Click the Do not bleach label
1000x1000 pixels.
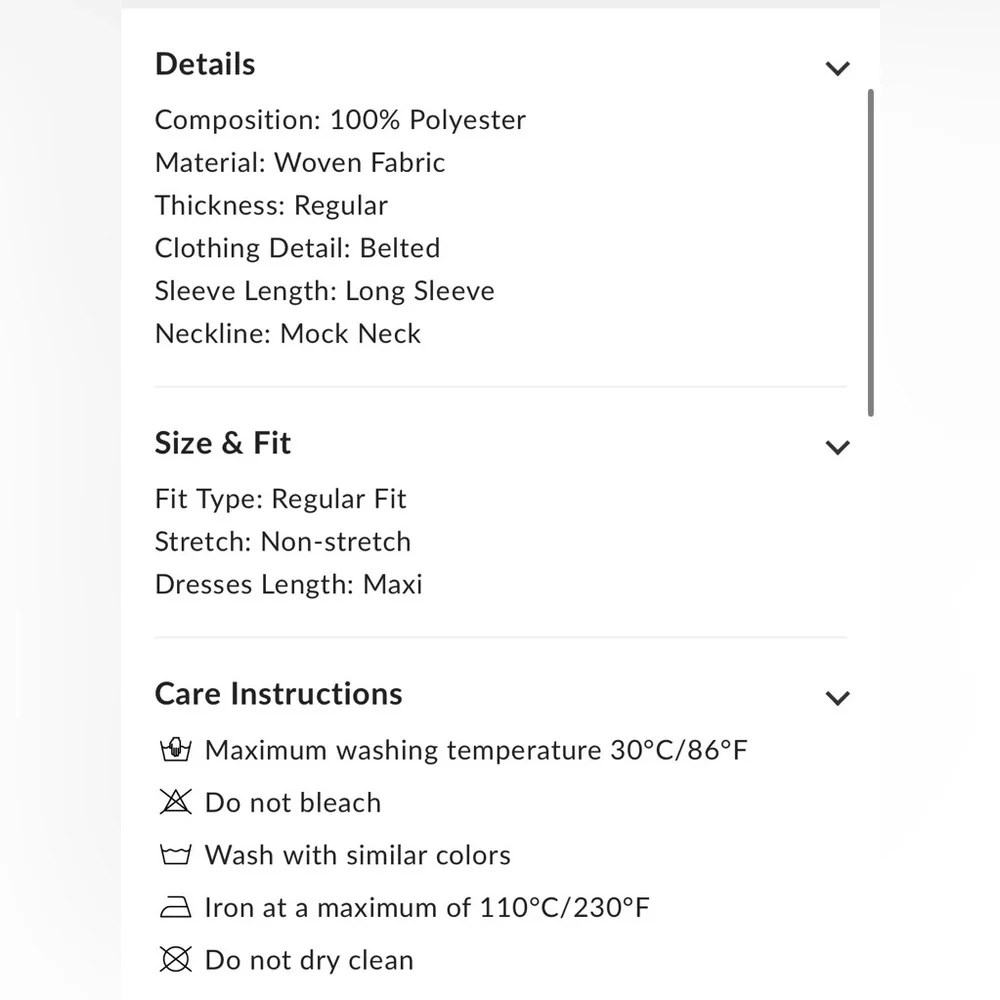293,803
